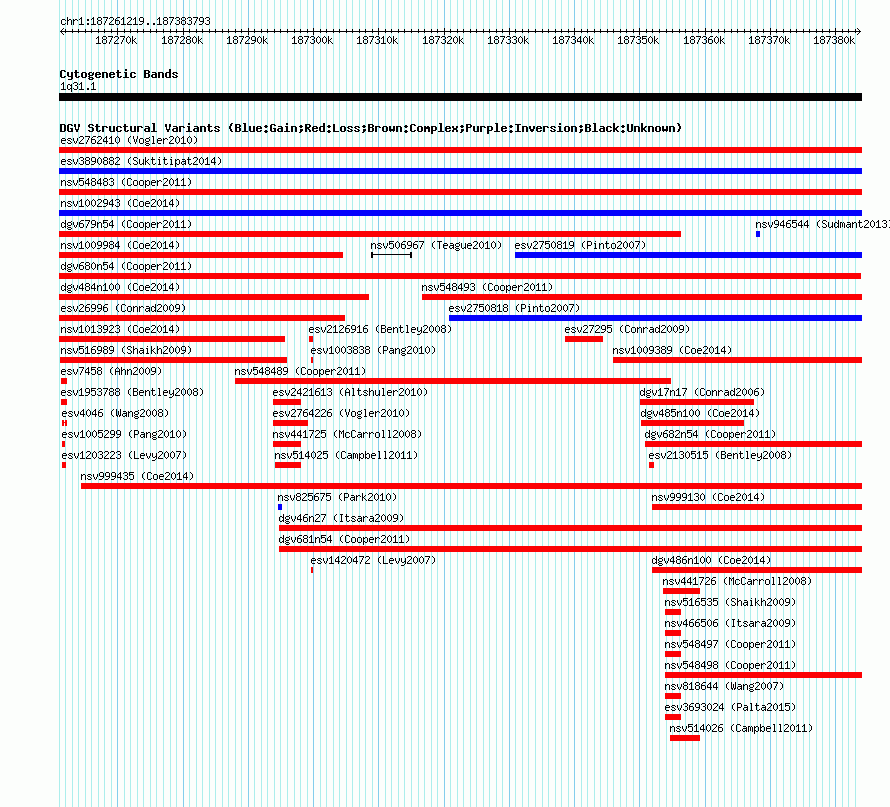
Task: Select esv2750818 (Pinto2007) blue bar
Action: [x=656, y=318]
